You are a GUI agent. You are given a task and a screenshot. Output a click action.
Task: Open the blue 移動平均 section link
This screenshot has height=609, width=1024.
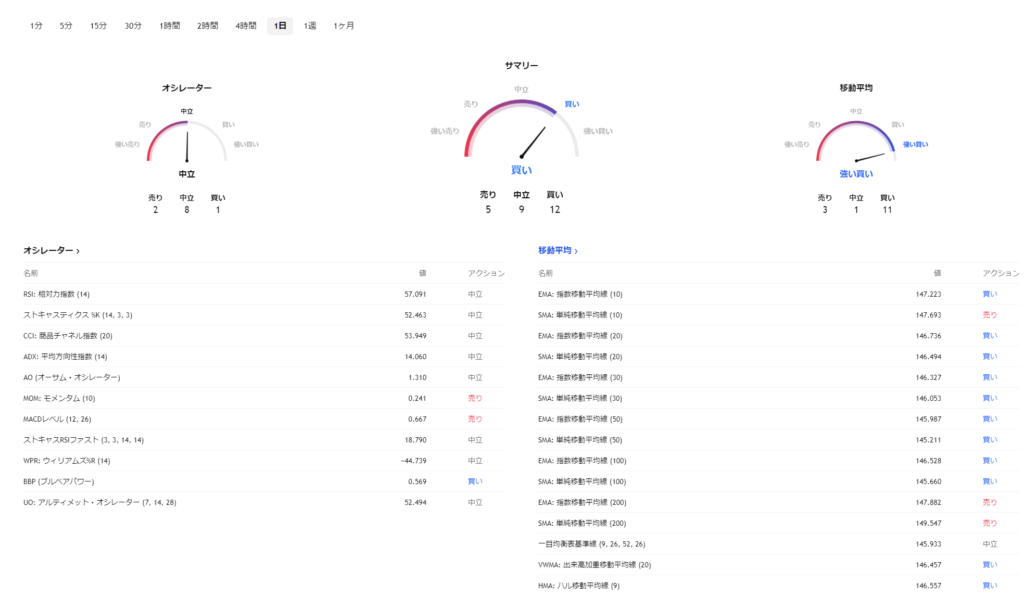pyautogui.click(x=558, y=250)
